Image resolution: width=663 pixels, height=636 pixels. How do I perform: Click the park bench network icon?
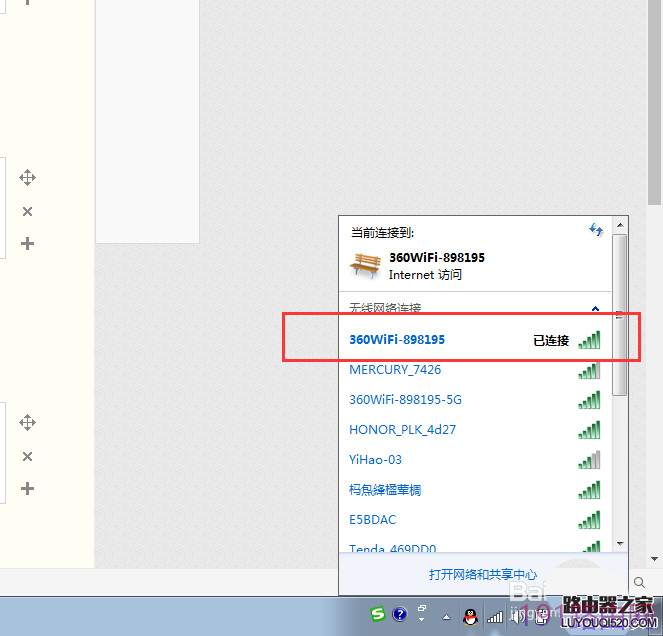coord(365,266)
